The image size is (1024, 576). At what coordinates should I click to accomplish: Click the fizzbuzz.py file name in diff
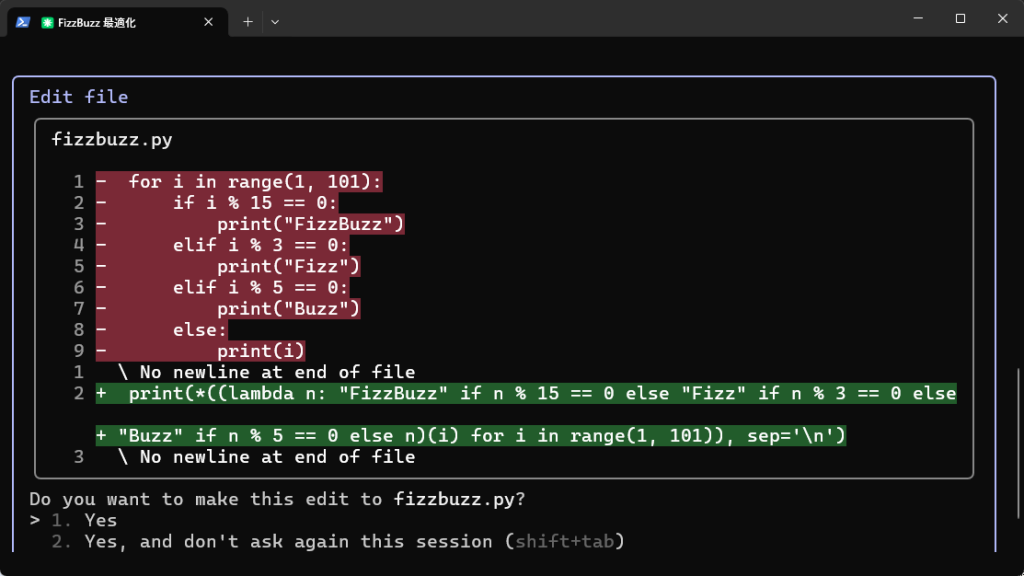[x=112, y=140]
